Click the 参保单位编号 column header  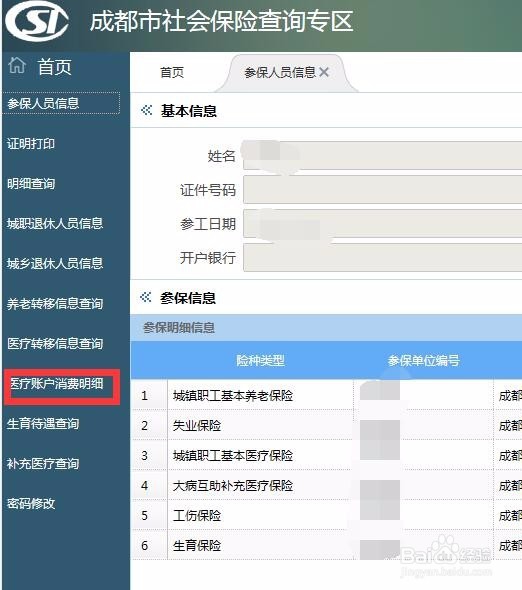[424, 360]
